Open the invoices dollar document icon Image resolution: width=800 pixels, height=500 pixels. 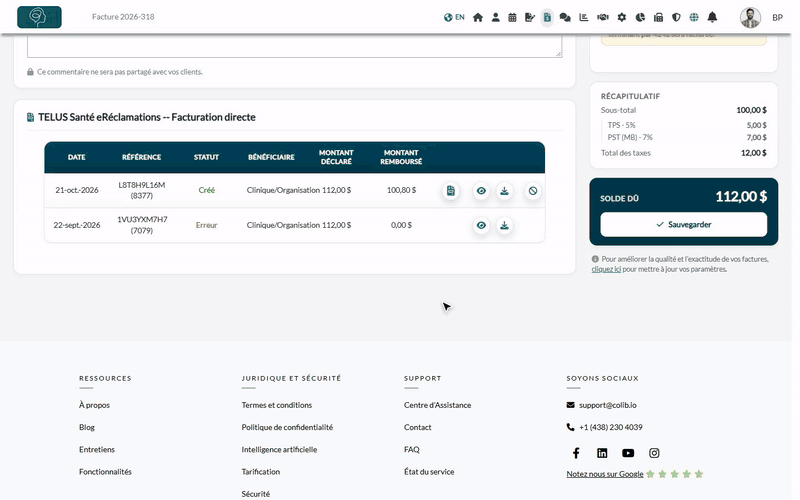click(547, 17)
